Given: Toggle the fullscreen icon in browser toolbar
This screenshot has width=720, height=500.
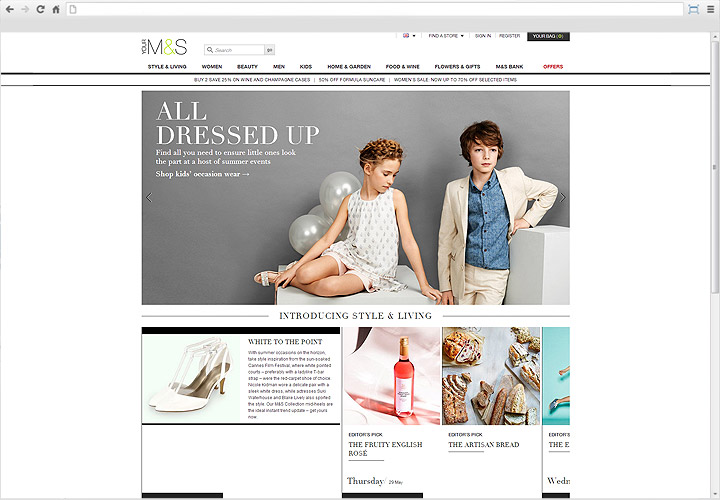Looking at the screenshot, I should pos(693,9).
